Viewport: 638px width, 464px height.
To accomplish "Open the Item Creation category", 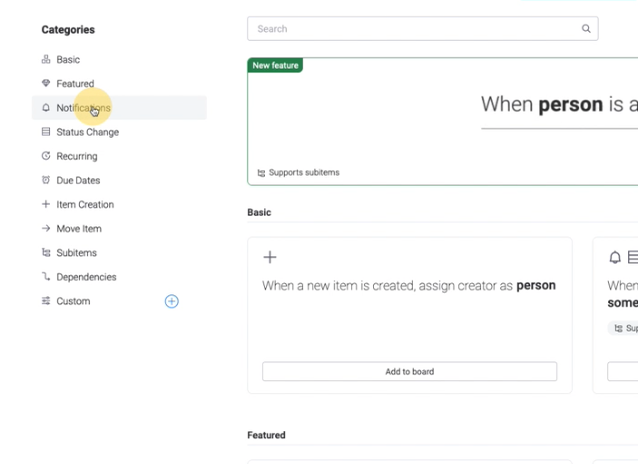I will (85, 204).
